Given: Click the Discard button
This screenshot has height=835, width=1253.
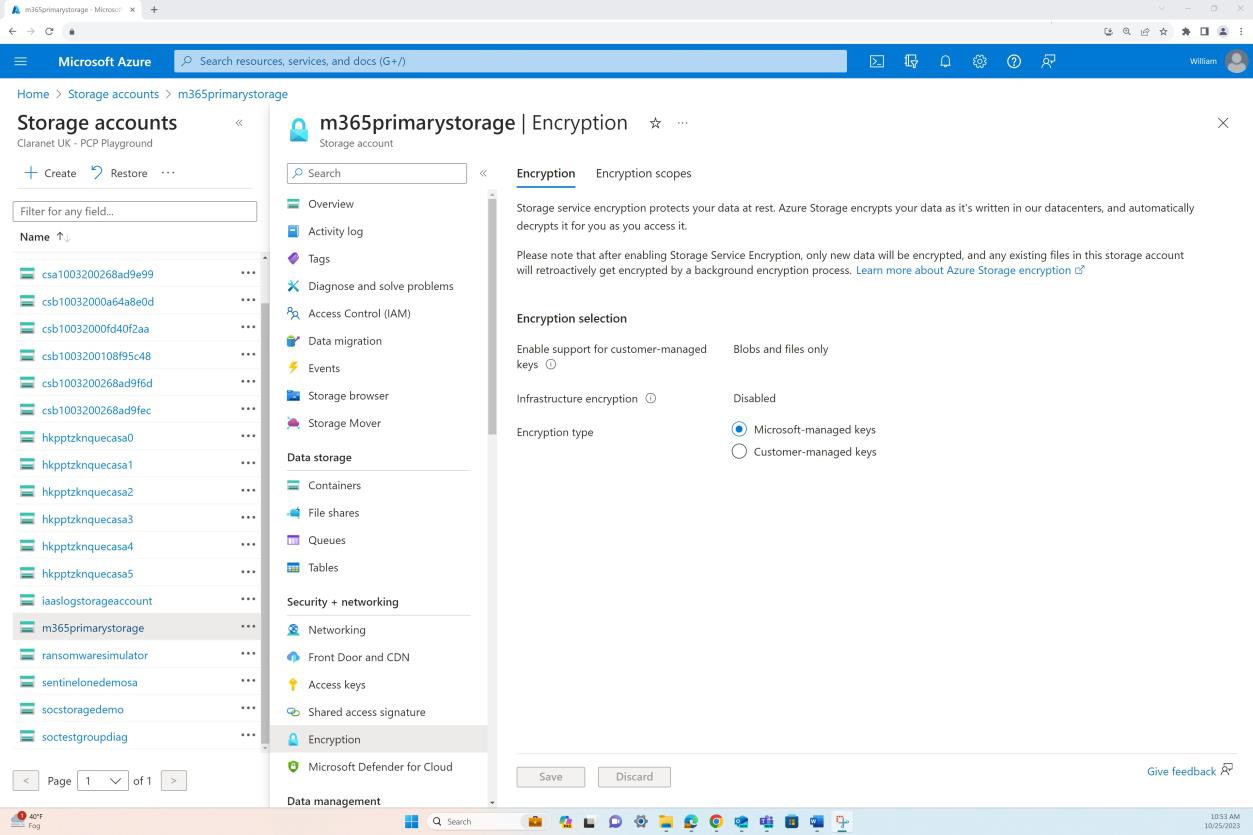Looking at the screenshot, I should 634,776.
